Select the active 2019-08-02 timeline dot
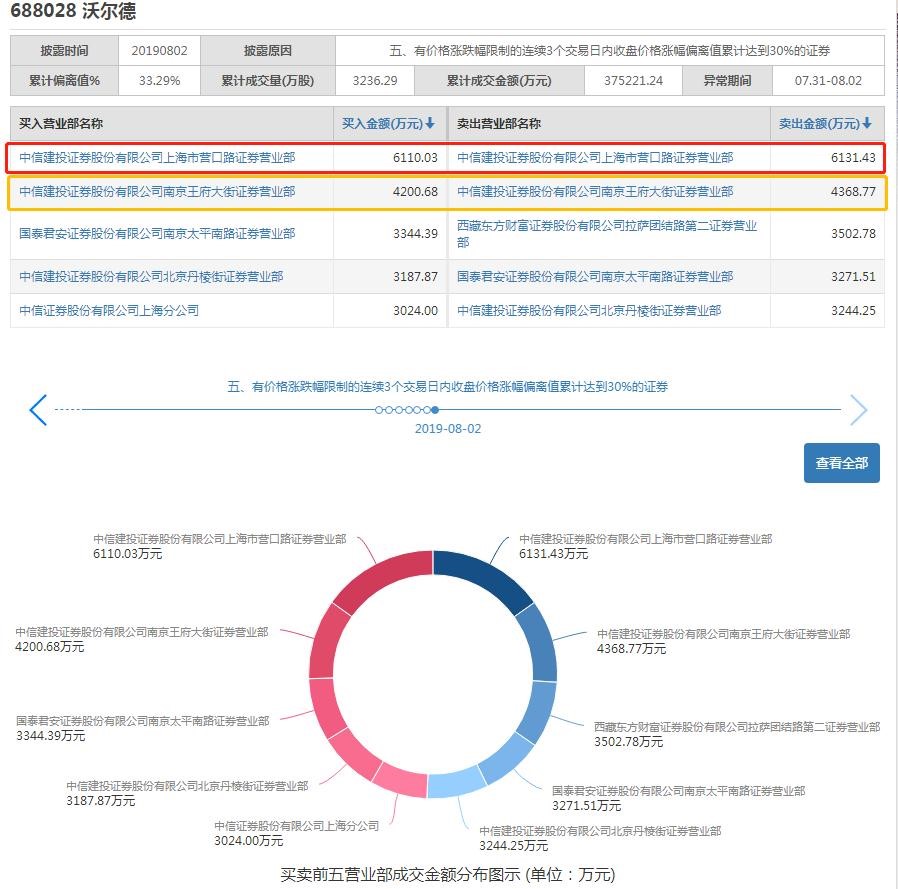The height and width of the screenshot is (889, 898). point(435,410)
